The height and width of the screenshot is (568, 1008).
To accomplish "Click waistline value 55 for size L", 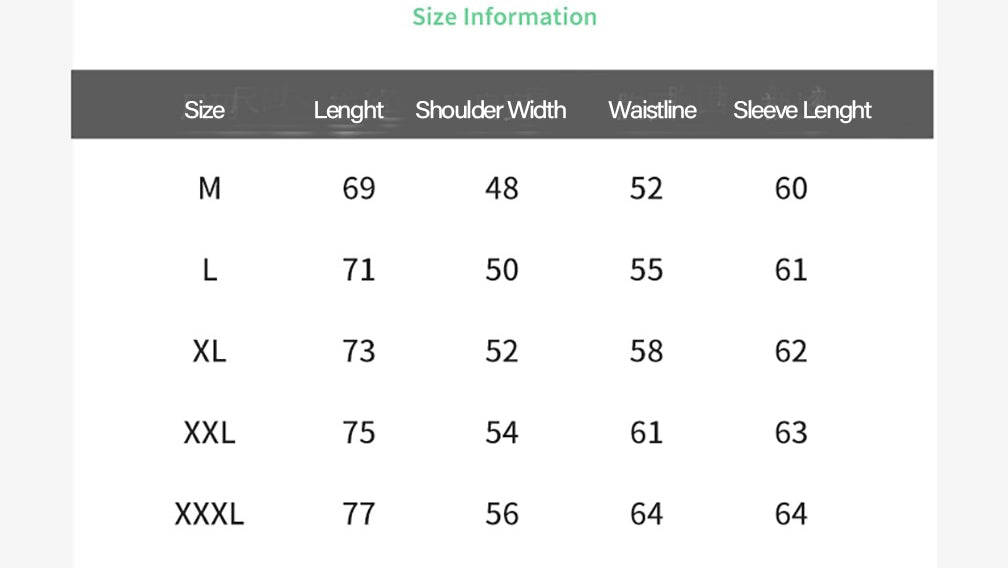I will point(646,270).
